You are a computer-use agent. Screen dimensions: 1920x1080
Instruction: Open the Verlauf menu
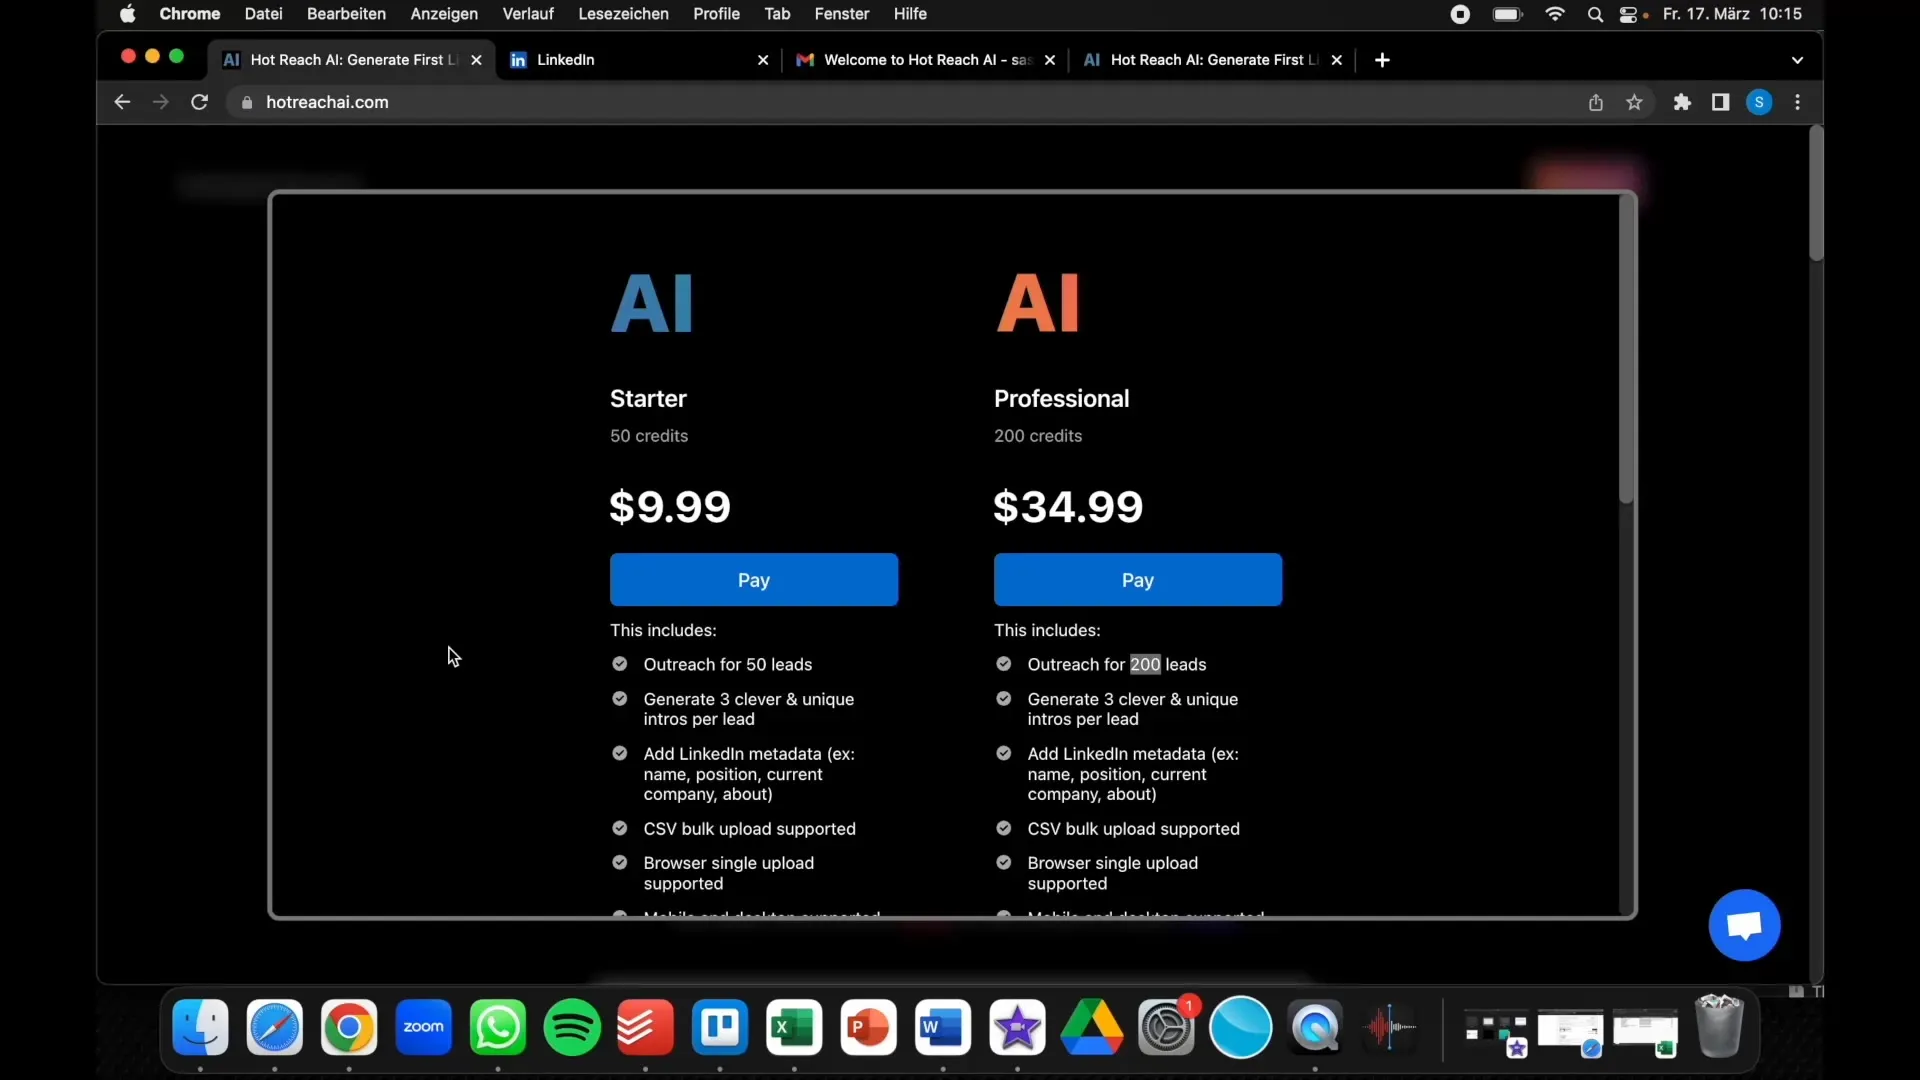pyautogui.click(x=528, y=14)
